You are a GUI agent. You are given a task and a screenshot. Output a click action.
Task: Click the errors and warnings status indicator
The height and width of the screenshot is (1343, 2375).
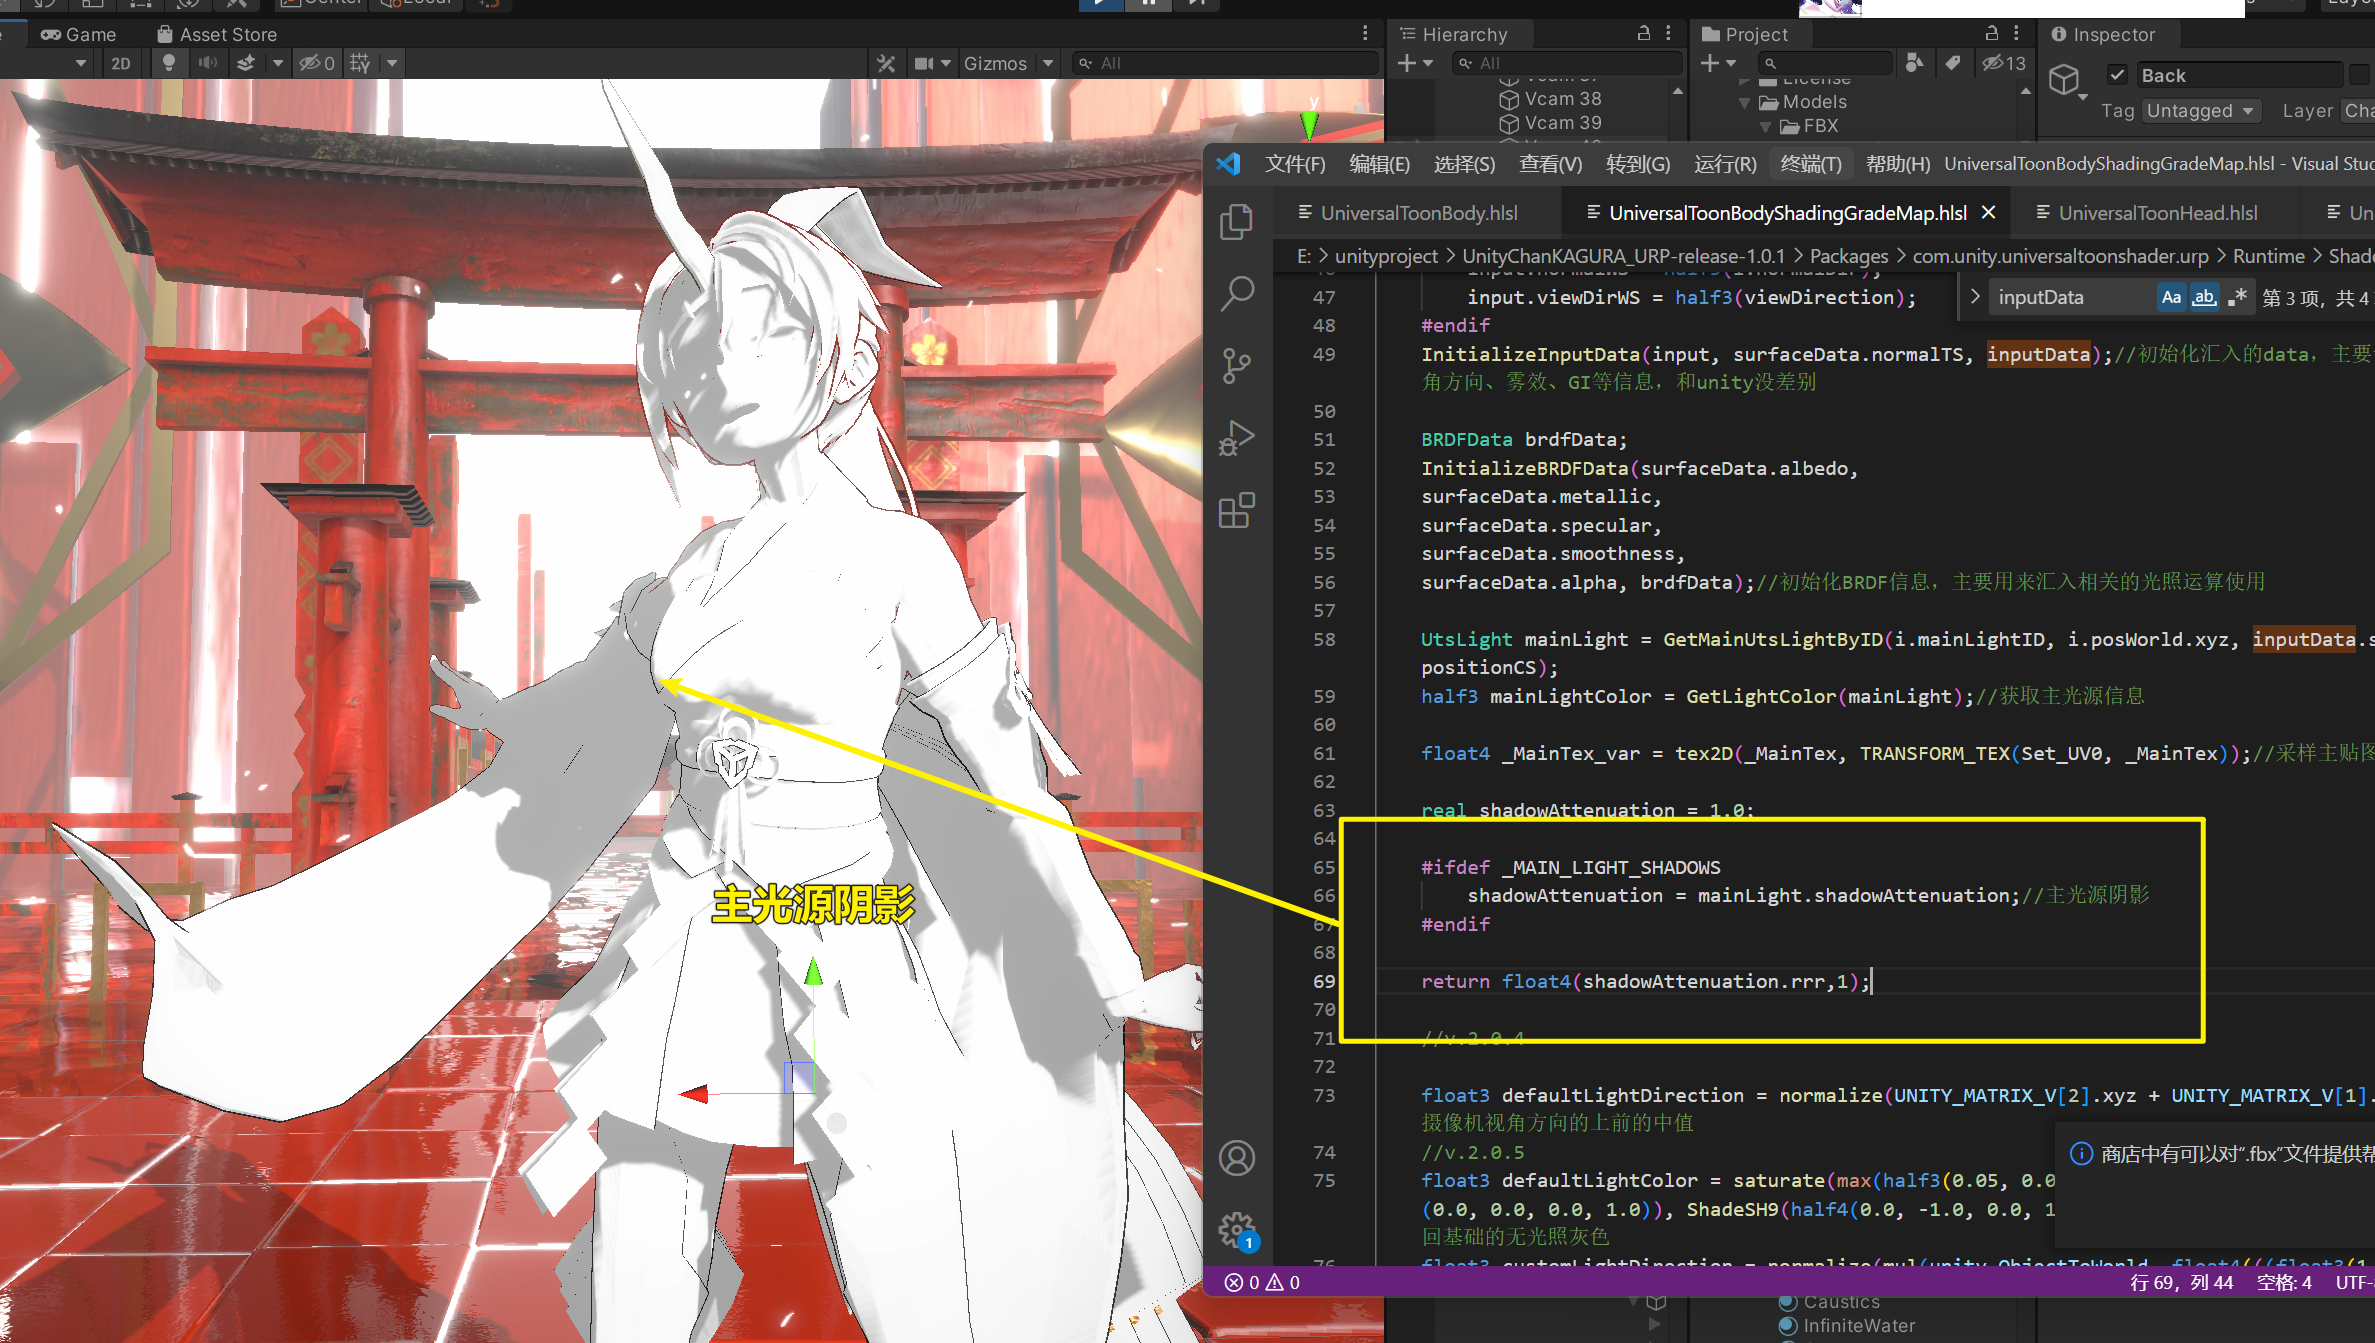click(x=1263, y=1282)
